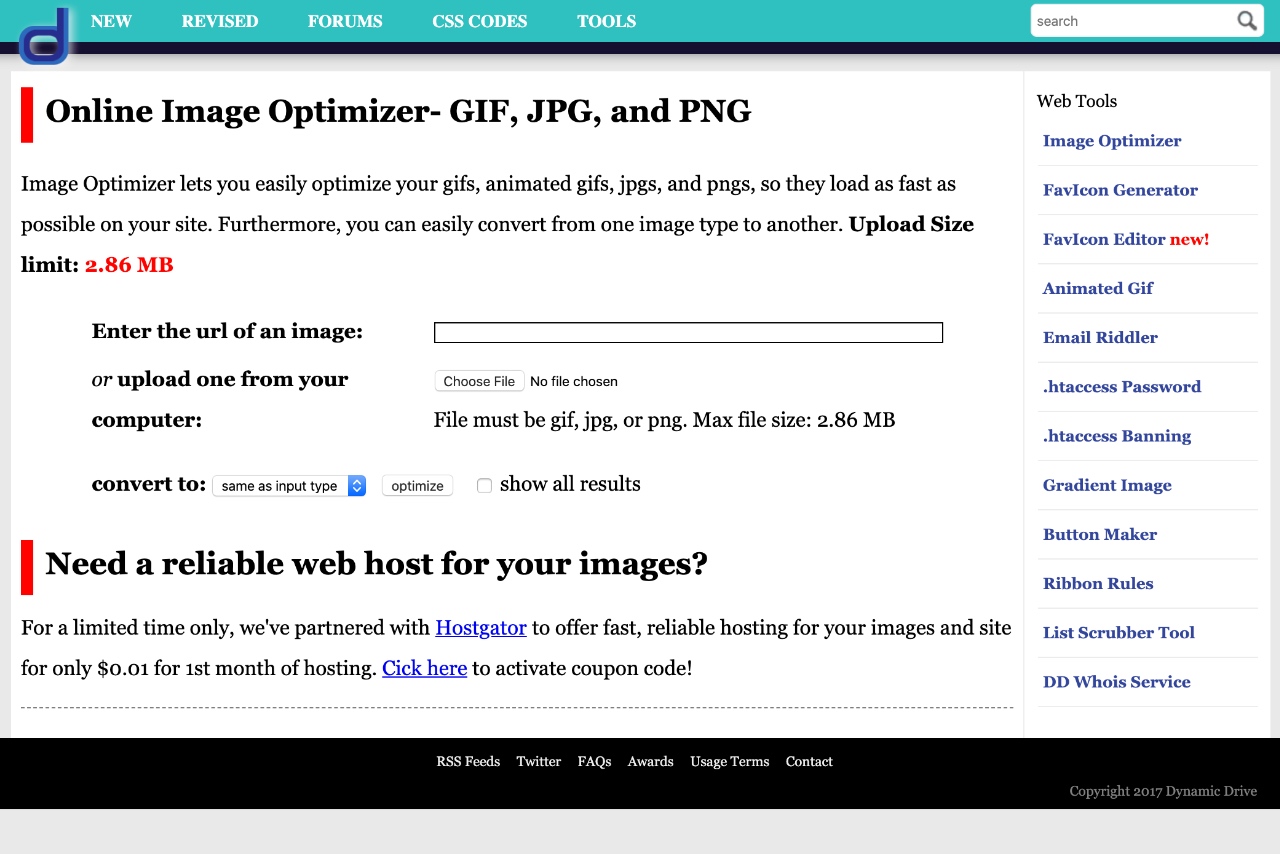Open the Contact footer link

pyautogui.click(x=809, y=762)
